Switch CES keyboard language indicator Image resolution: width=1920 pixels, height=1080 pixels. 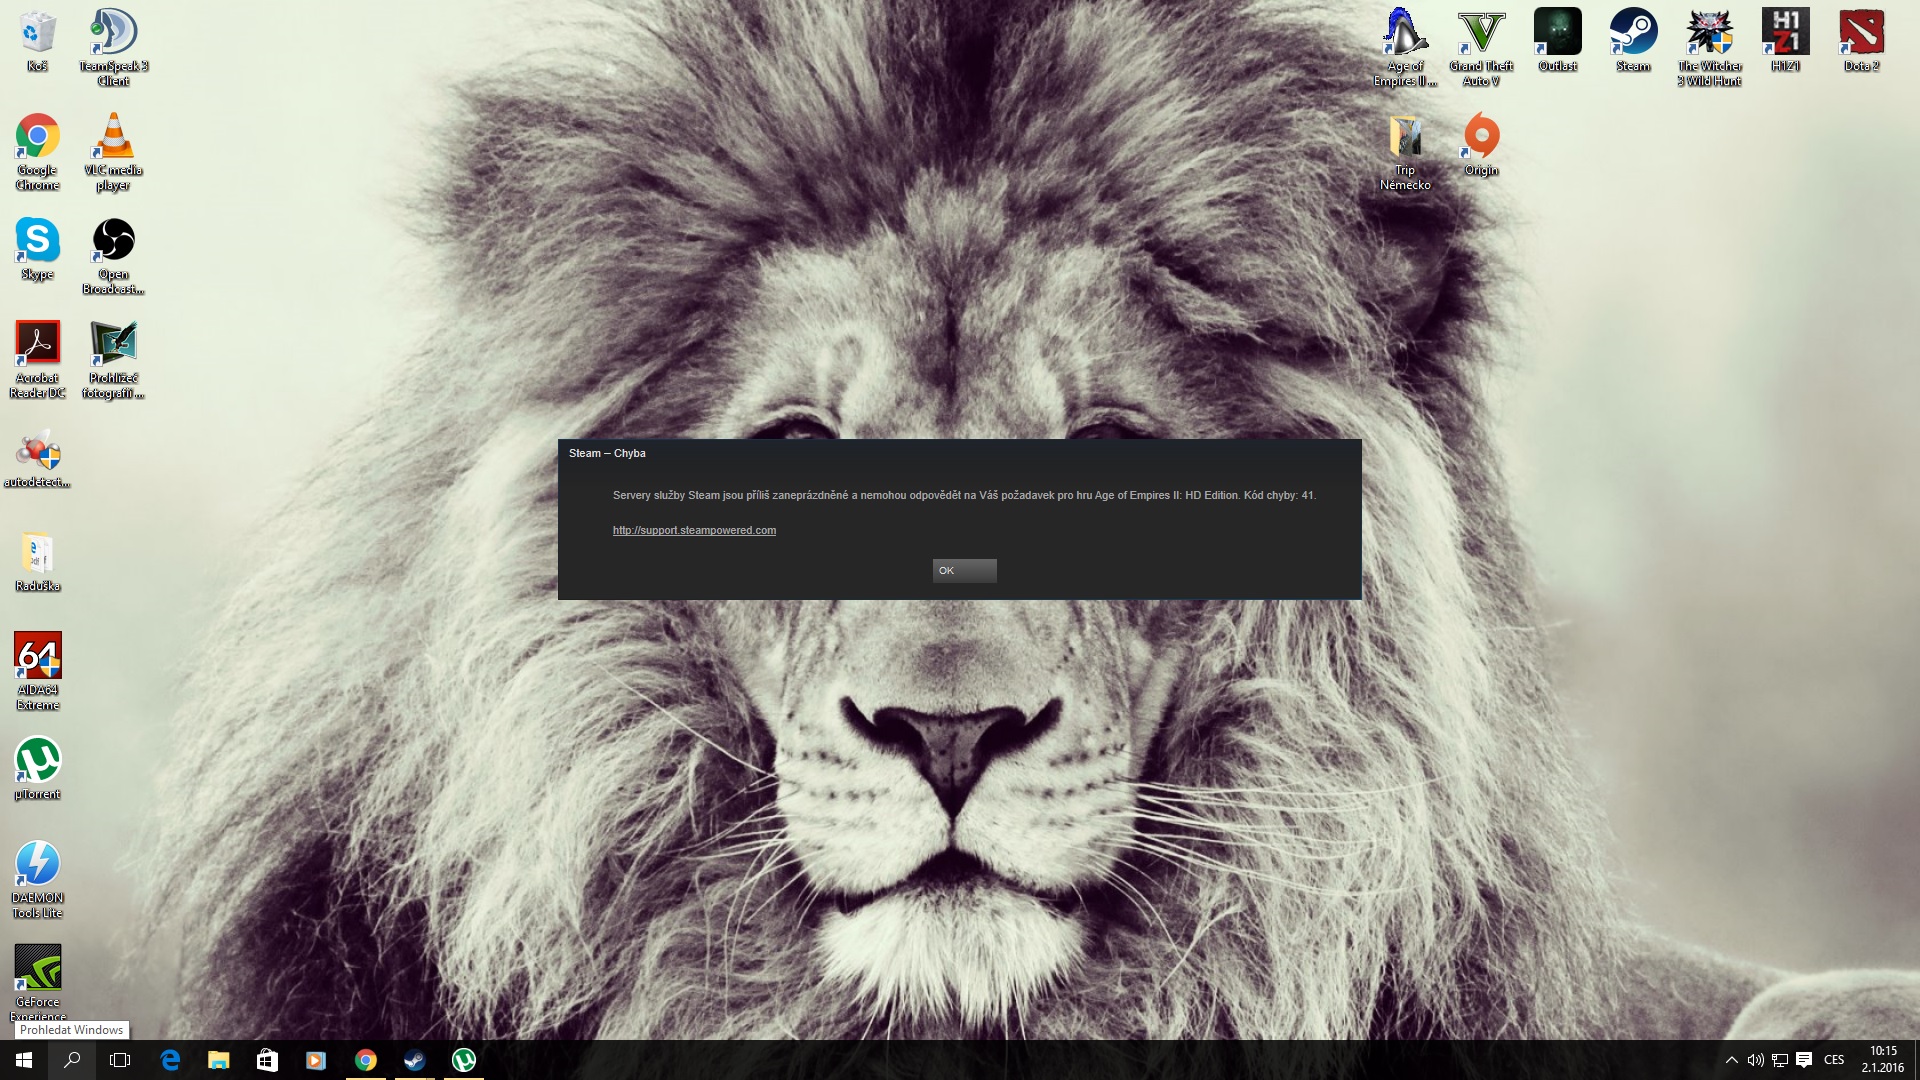pos(1833,1060)
